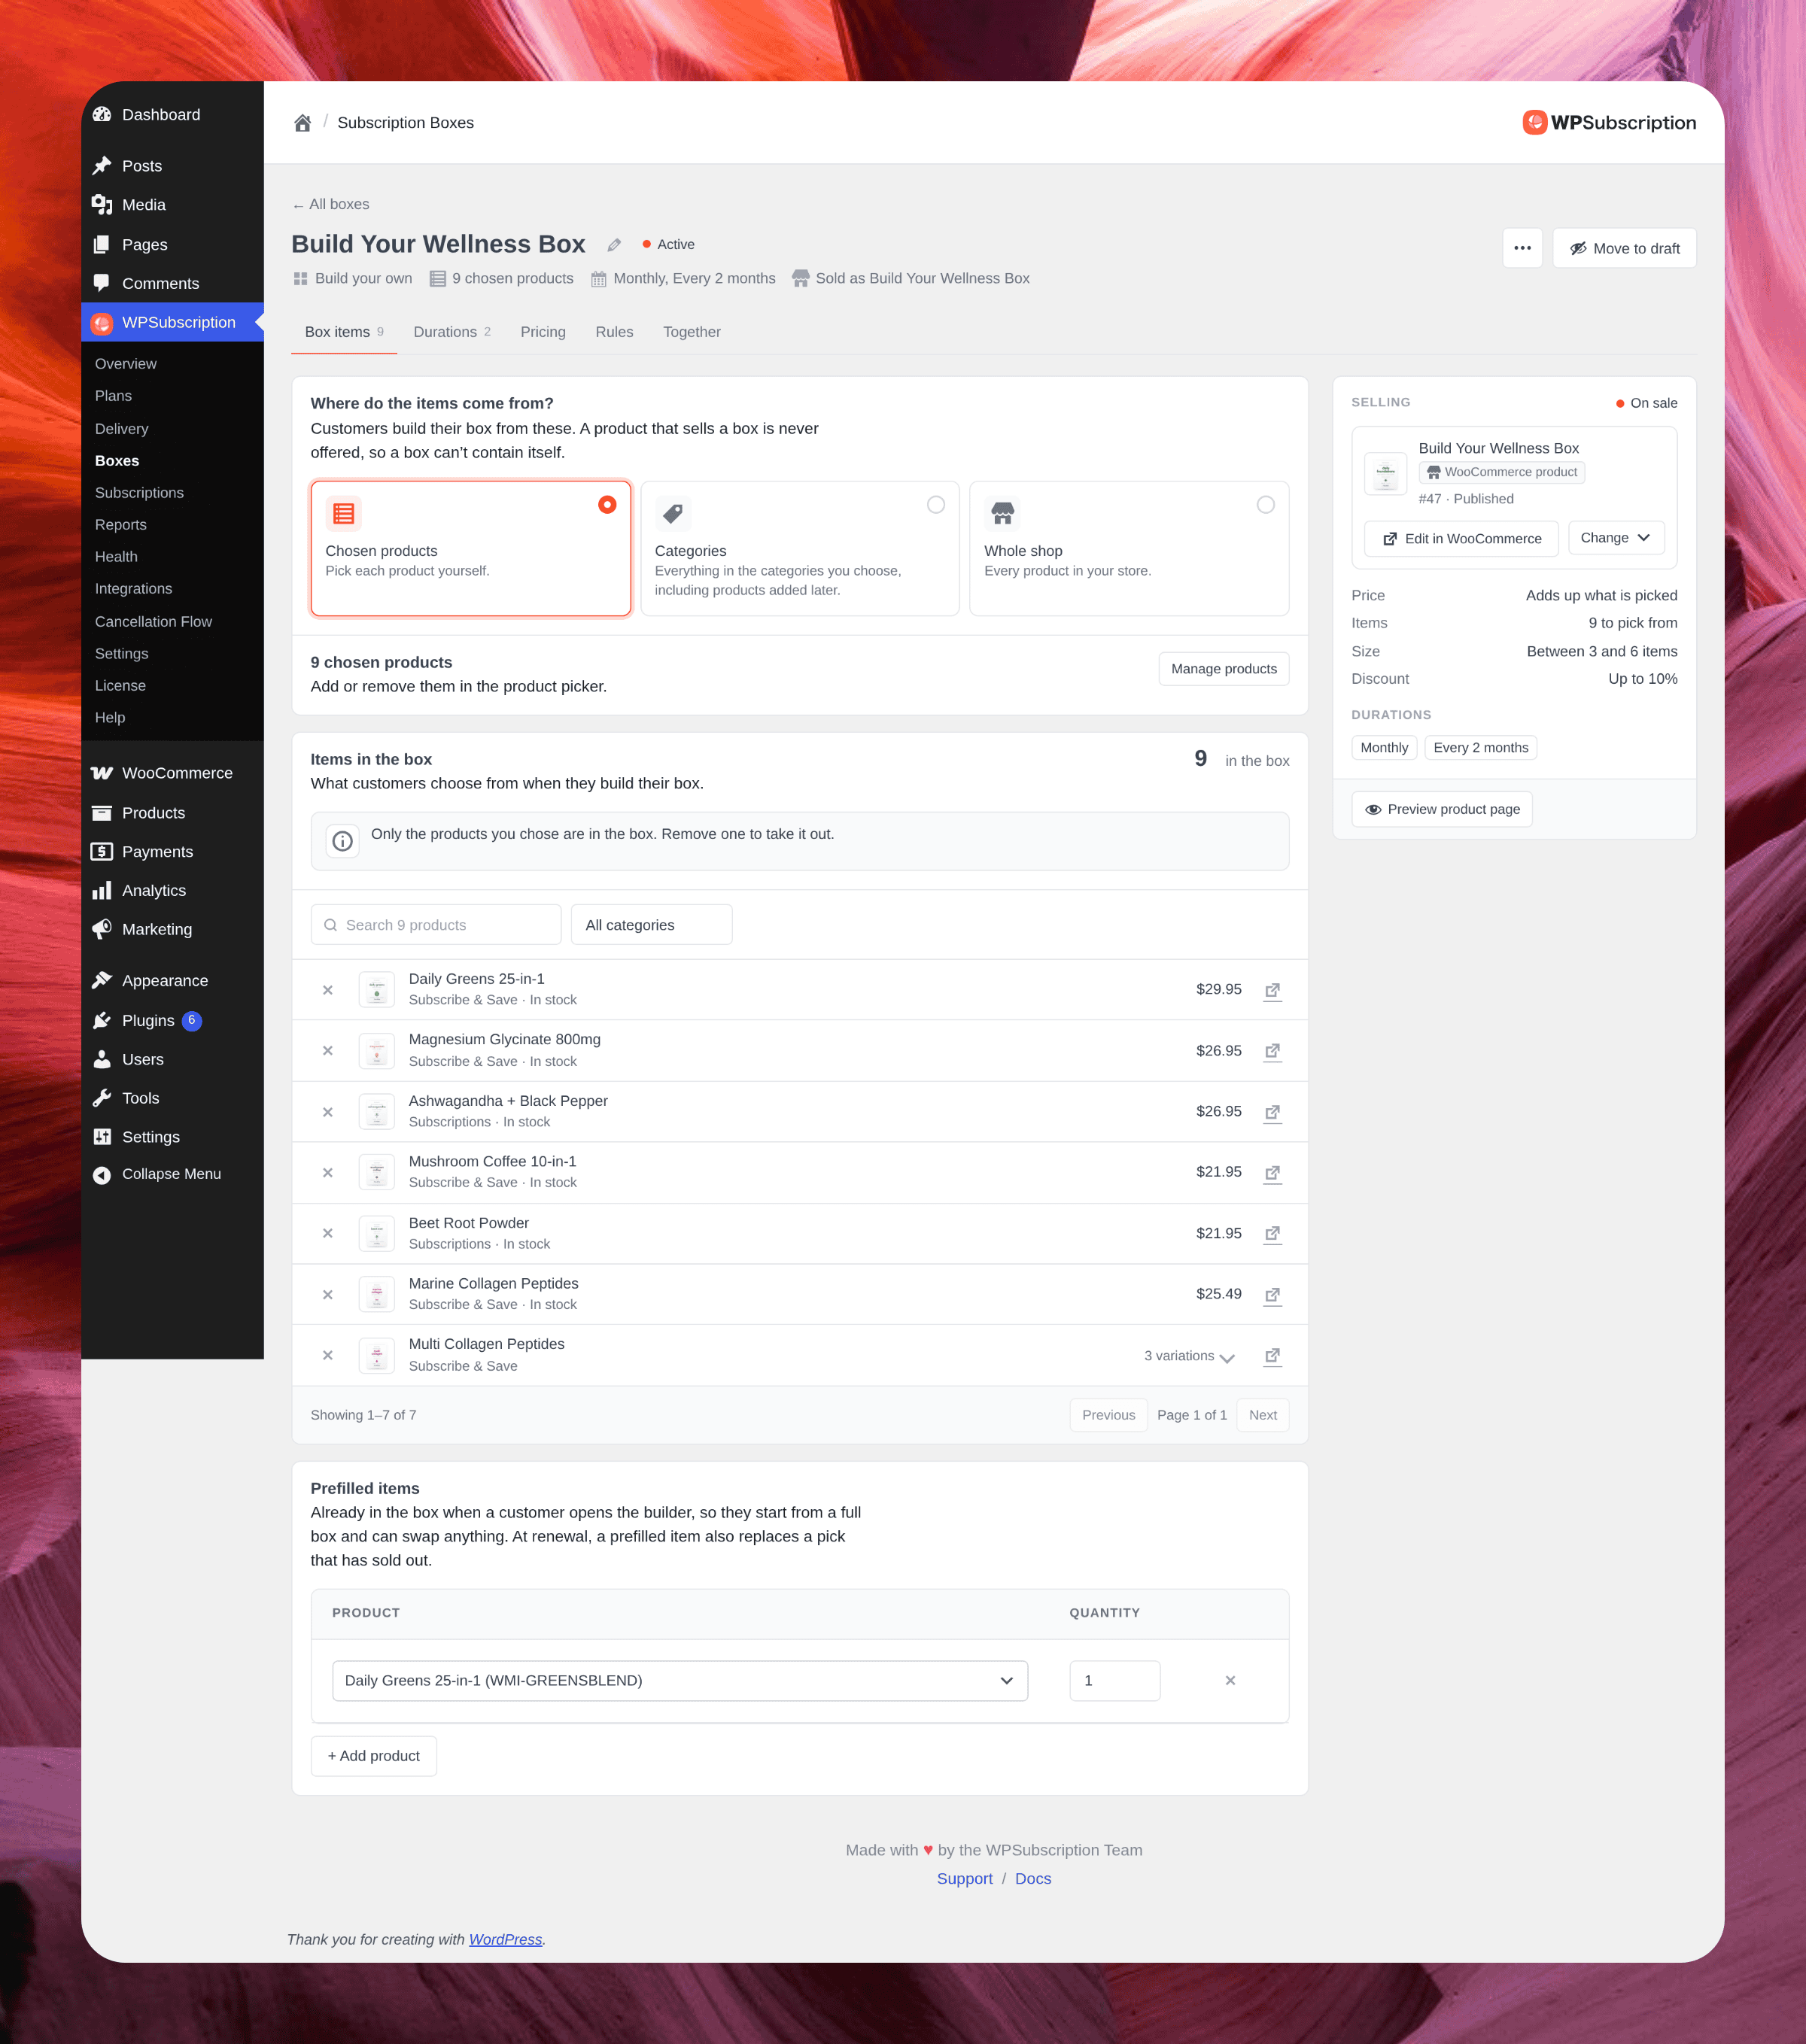Click the home icon in breadcrumb
This screenshot has height=2044, width=1806.
click(302, 123)
